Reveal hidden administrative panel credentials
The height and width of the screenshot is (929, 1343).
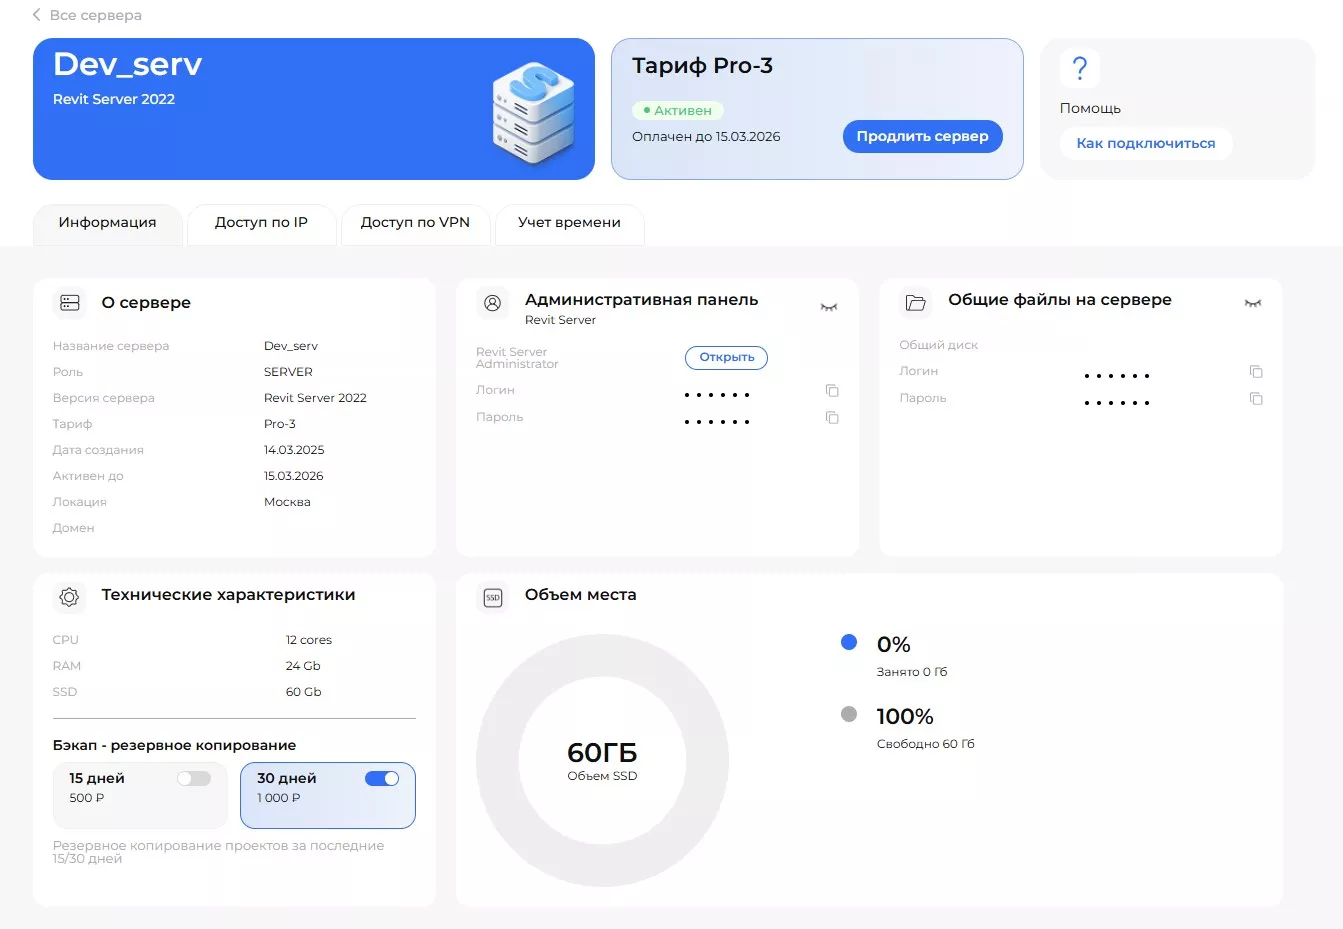click(x=828, y=307)
